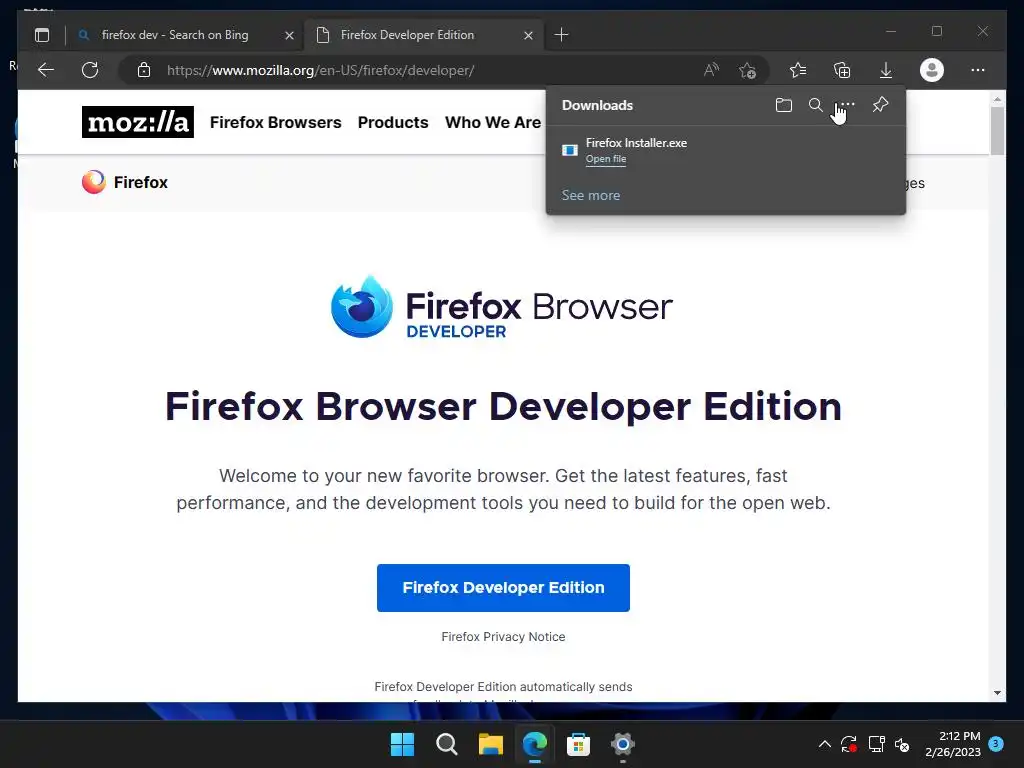Click the scrollbar down arrow
1024x768 pixels.
coord(997,693)
